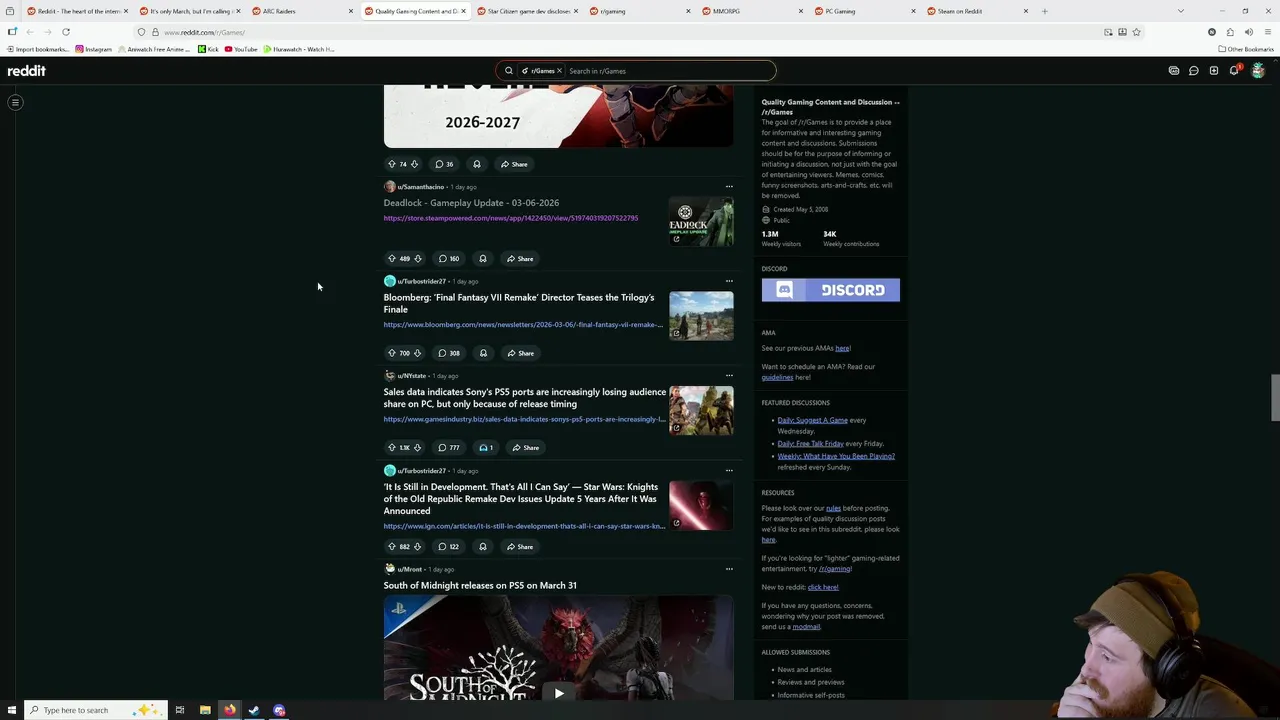Screen dimensions: 1280x720
Task: Bookmark this page with the star icon
Action: tap(1136, 32)
